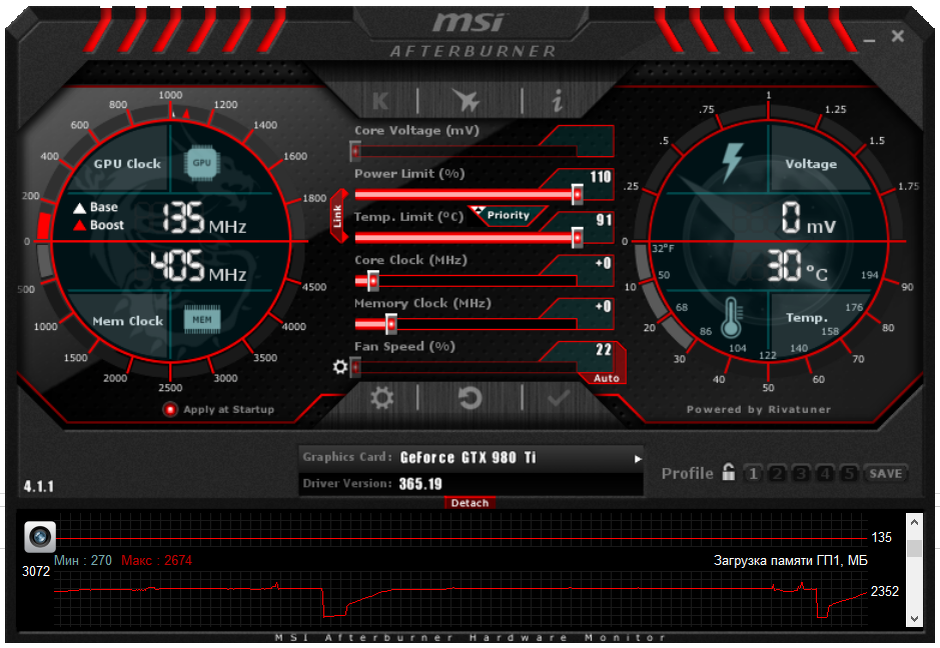This screenshot has height=648, width=940.
Task: Click the airplane OC scanner icon
Action: pyautogui.click(x=466, y=100)
